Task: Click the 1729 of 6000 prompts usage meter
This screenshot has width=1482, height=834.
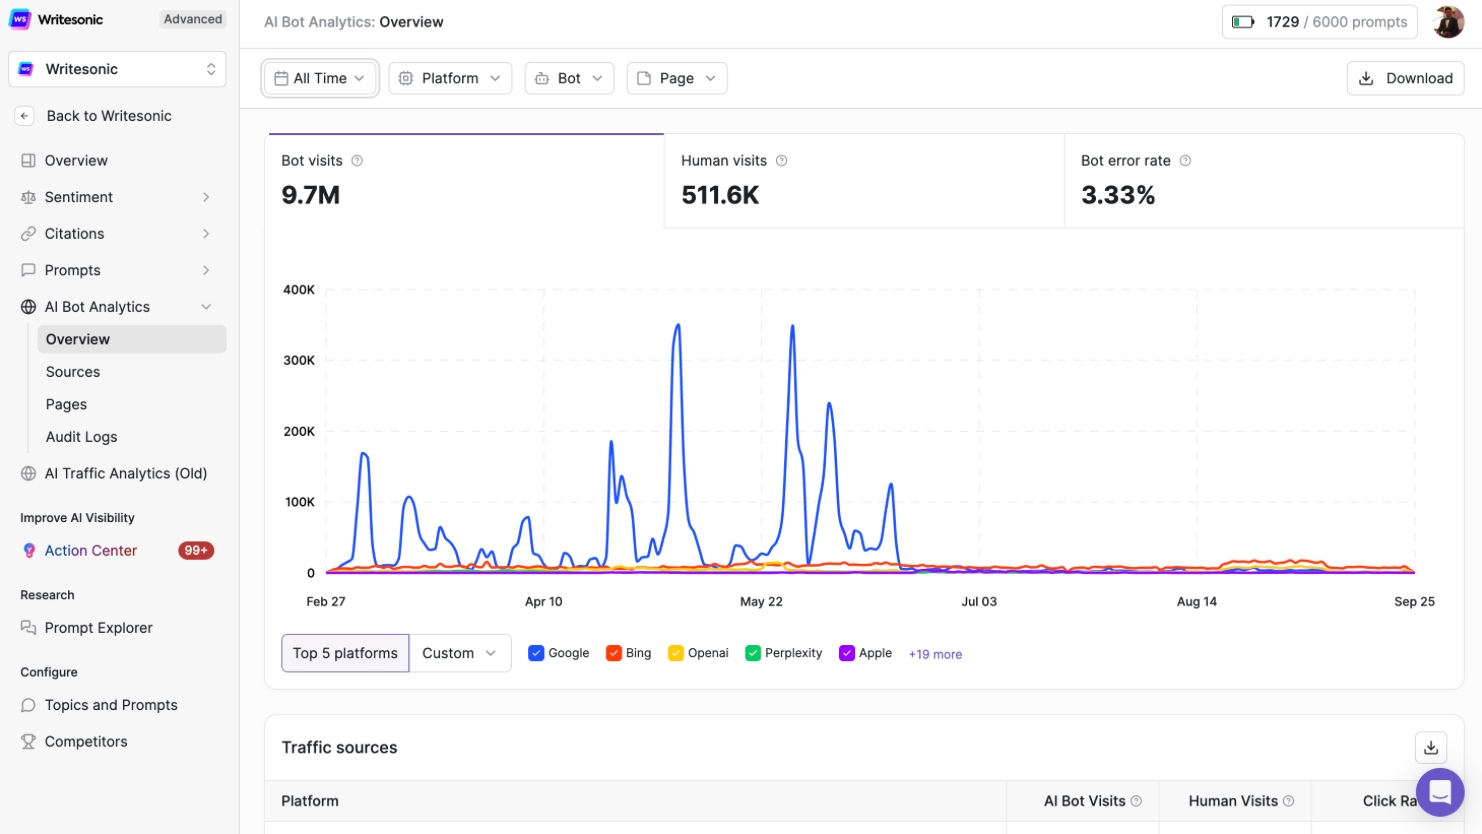Action: (x=1319, y=21)
